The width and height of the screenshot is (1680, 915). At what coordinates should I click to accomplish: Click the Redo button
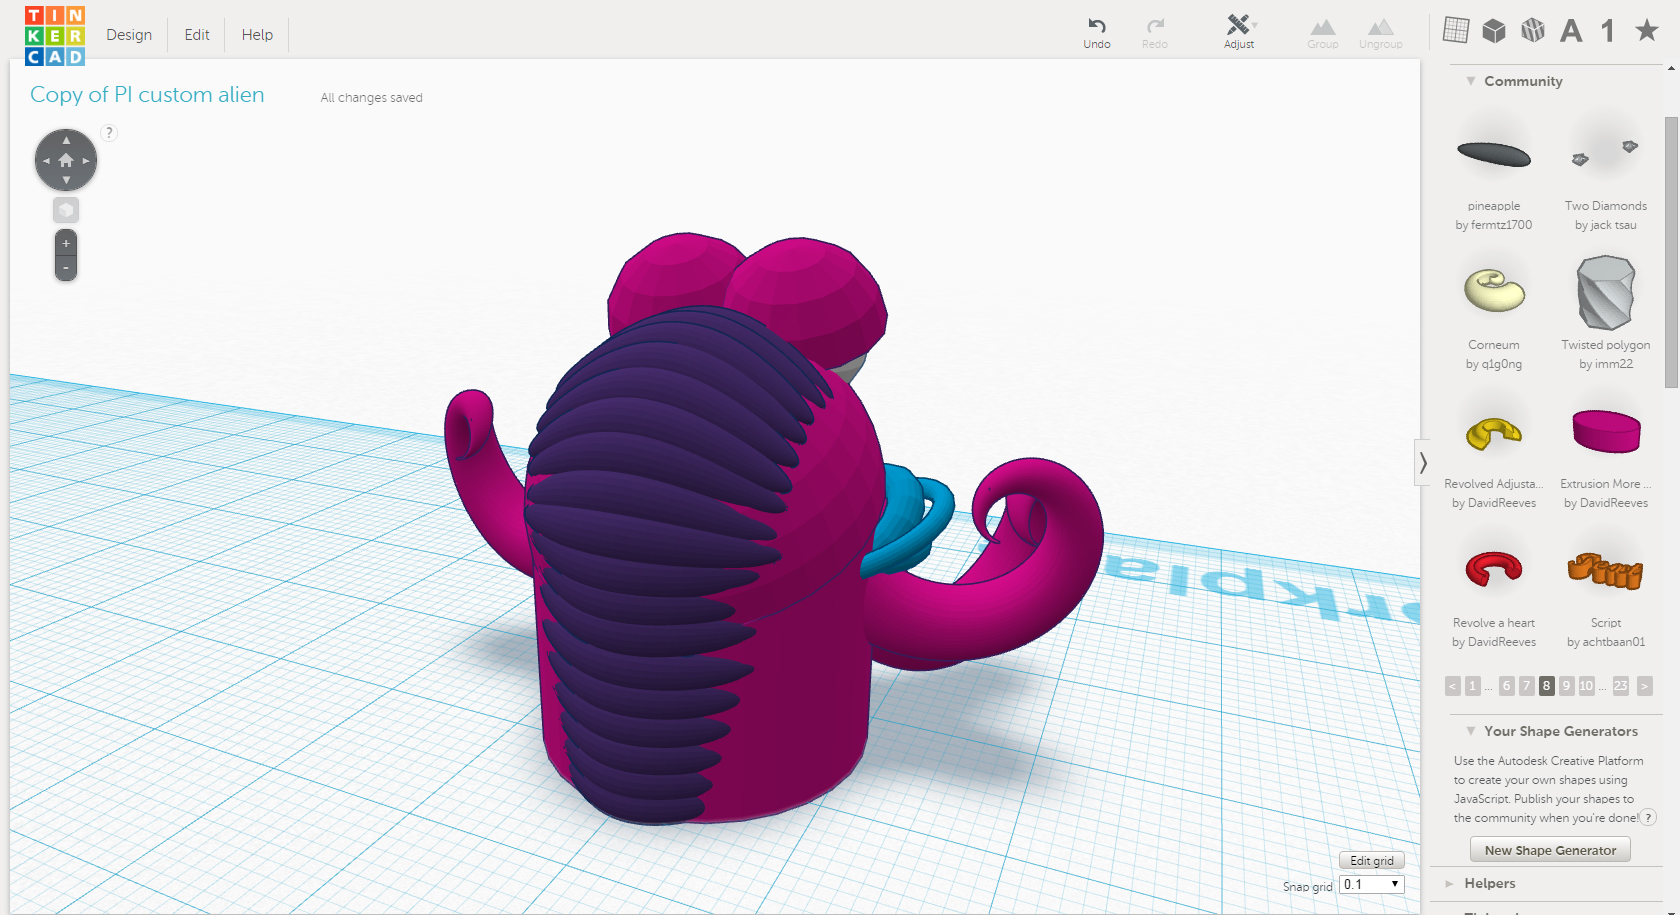[1155, 32]
